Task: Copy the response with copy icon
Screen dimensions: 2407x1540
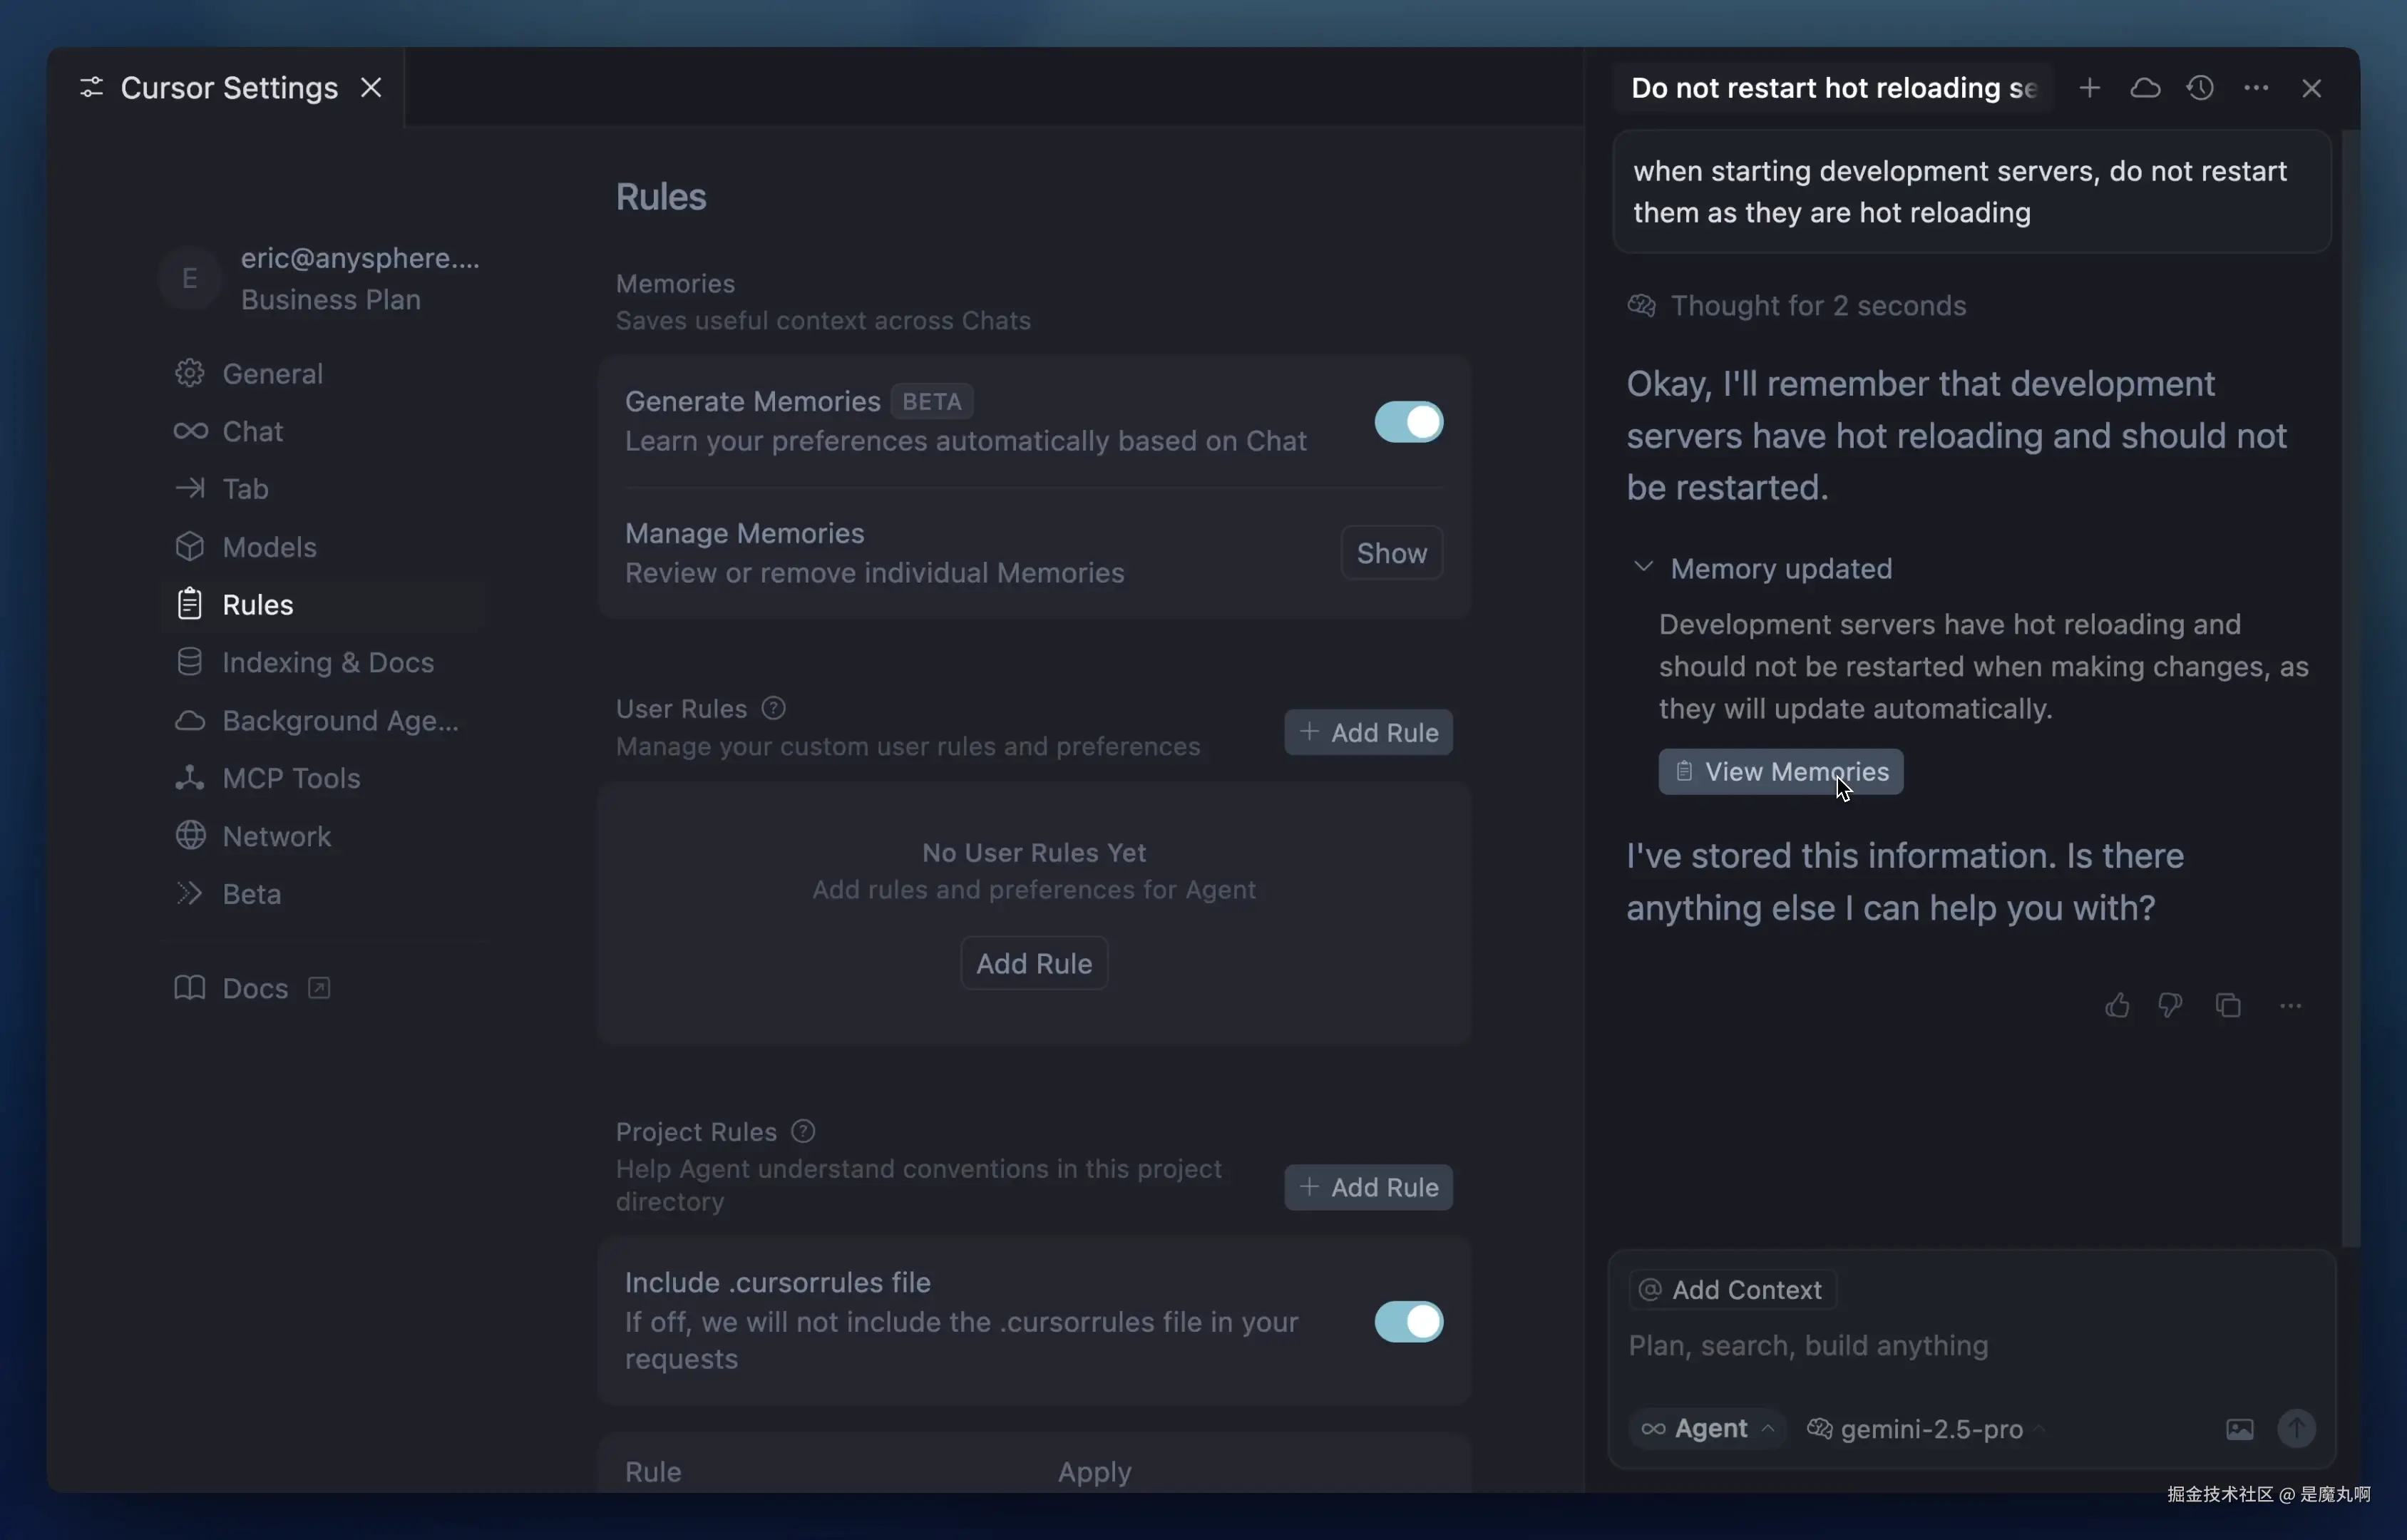Action: pyautogui.click(x=2228, y=1005)
